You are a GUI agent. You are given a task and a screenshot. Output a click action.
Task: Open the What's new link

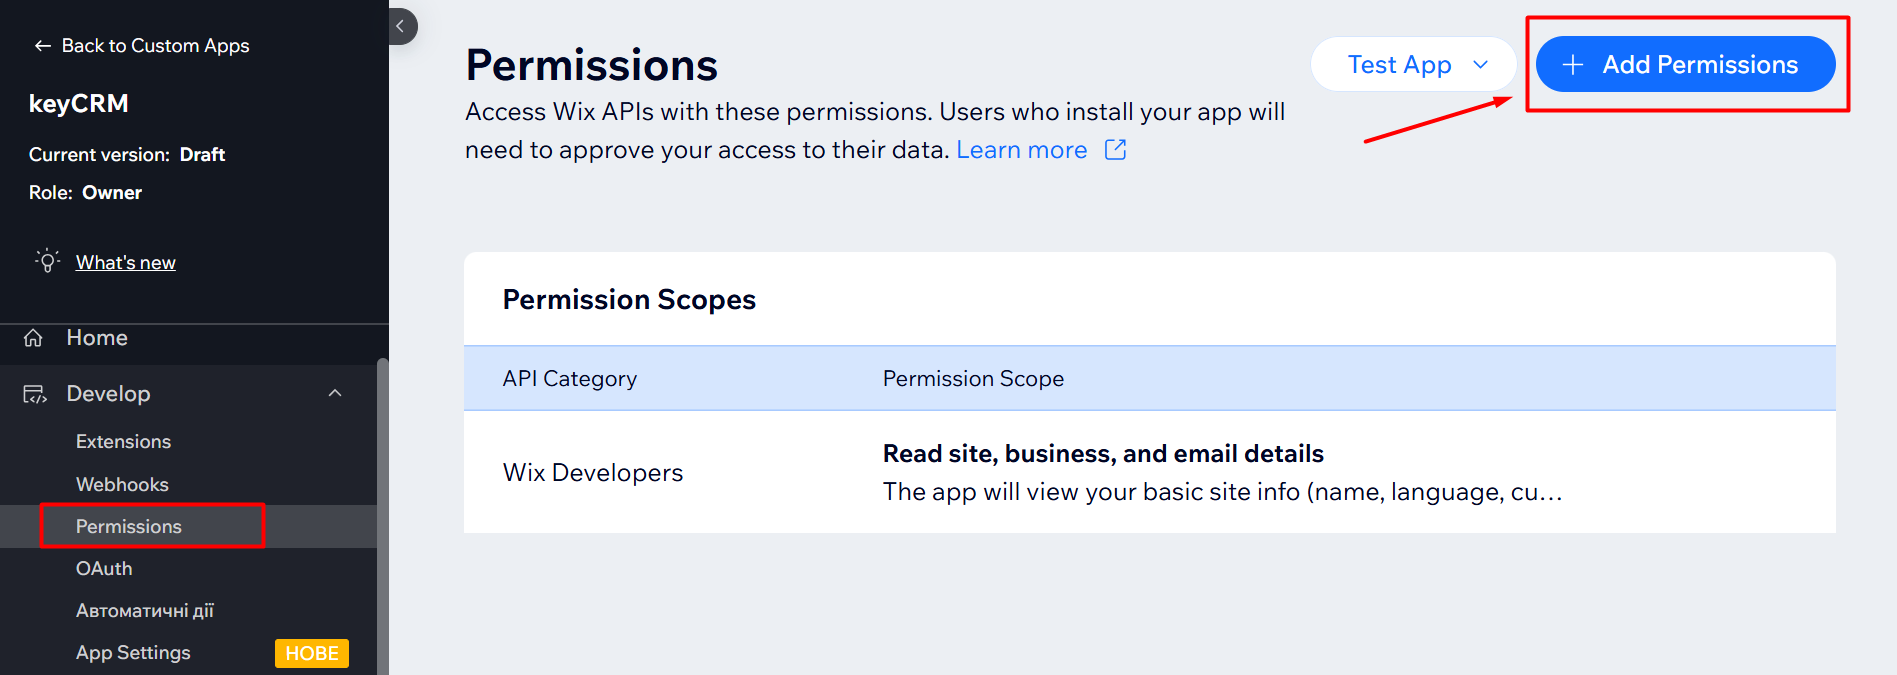coord(126,263)
